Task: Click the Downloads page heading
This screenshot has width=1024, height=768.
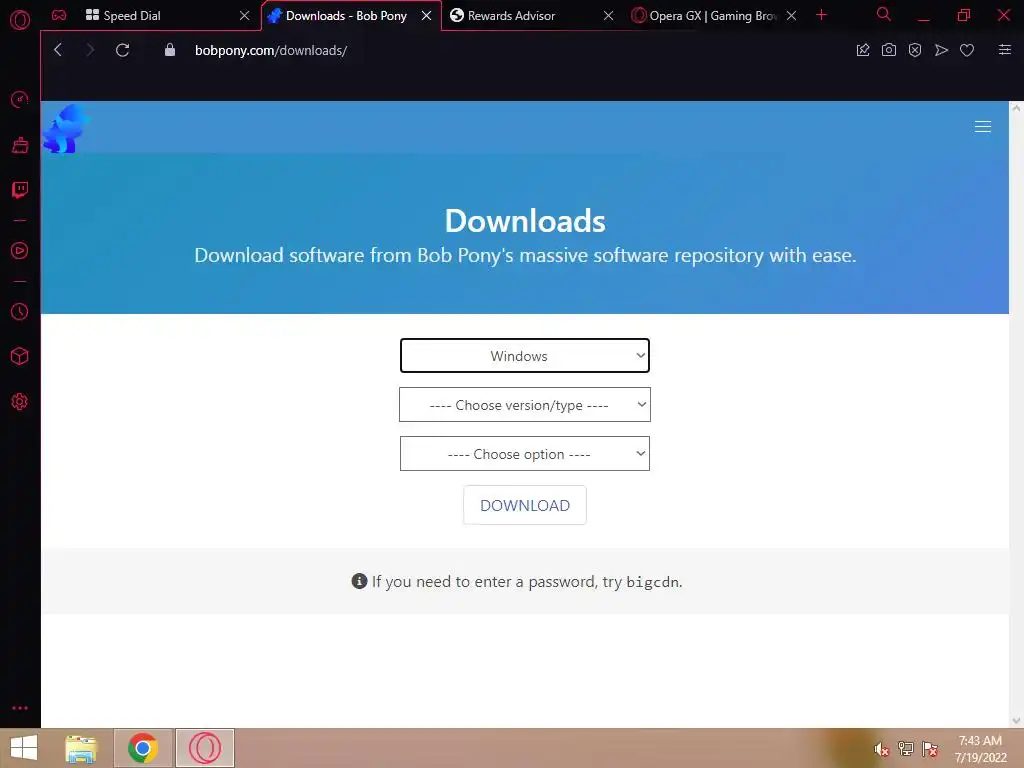Action: pyautogui.click(x=525, y=221)
